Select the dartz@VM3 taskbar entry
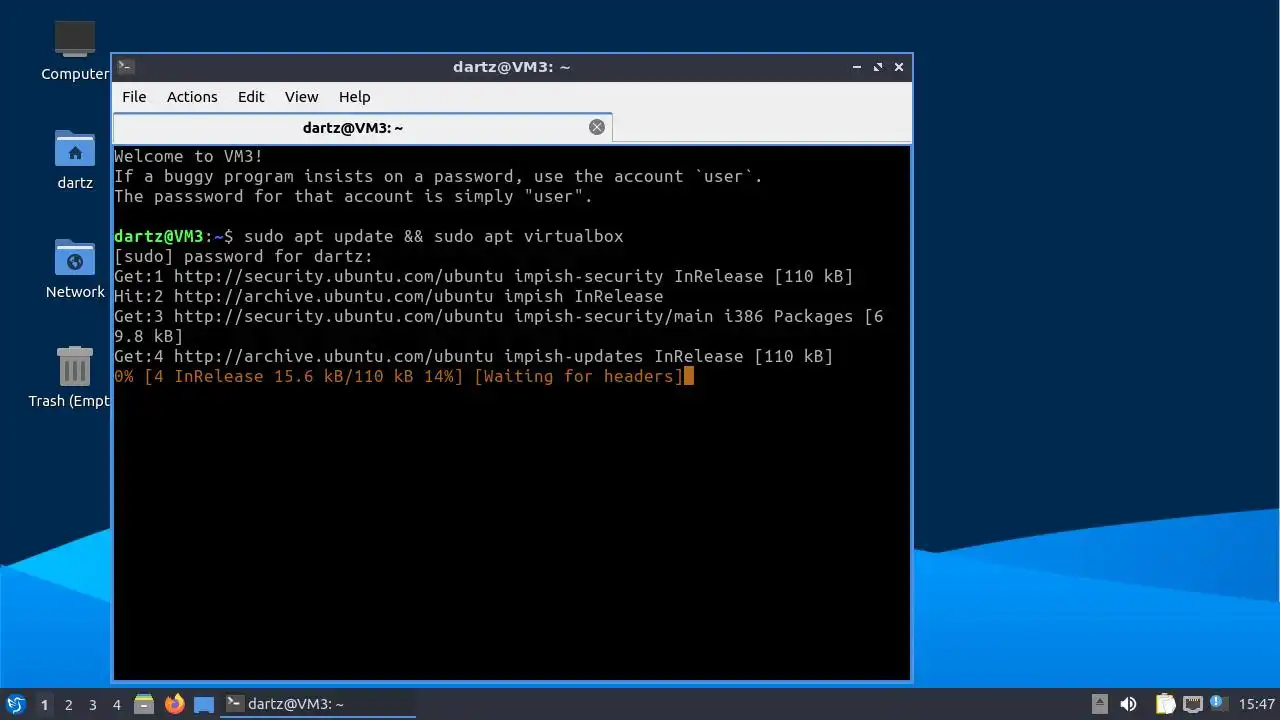Viewport: 1280px width, 720px height. (318, 704)
